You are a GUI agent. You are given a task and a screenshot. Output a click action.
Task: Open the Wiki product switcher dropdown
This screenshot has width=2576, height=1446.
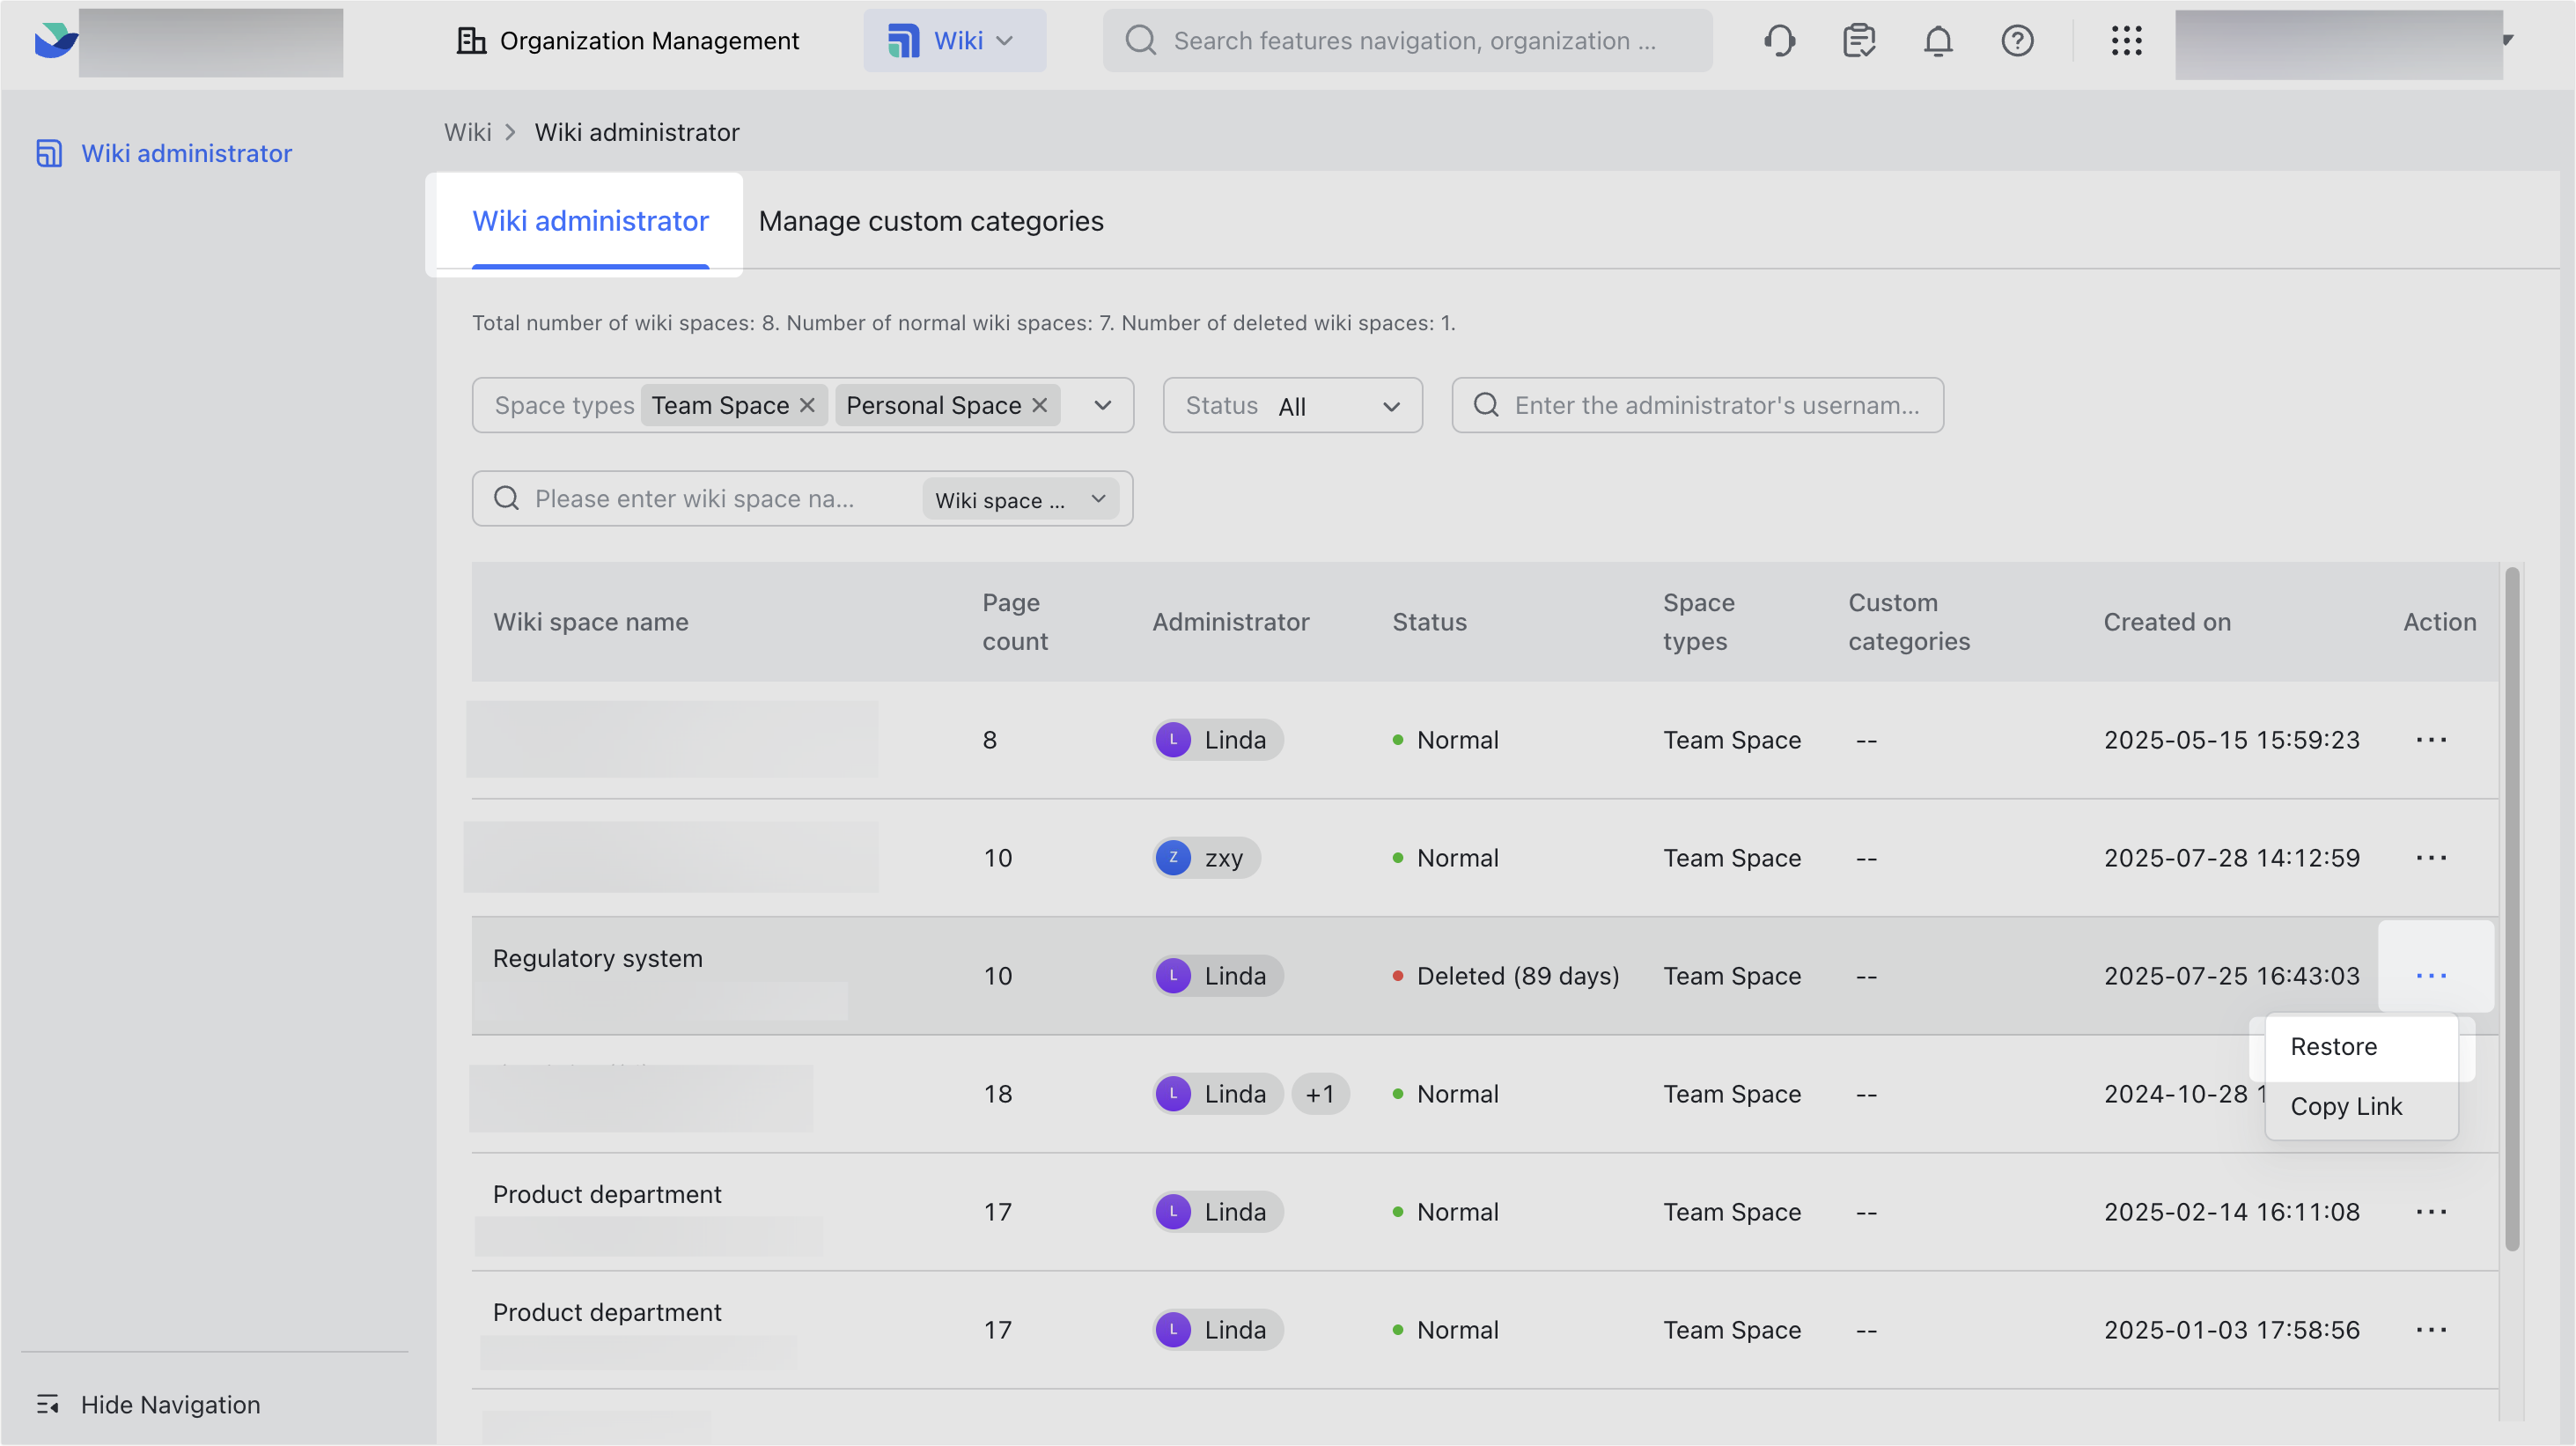[954, 41]
